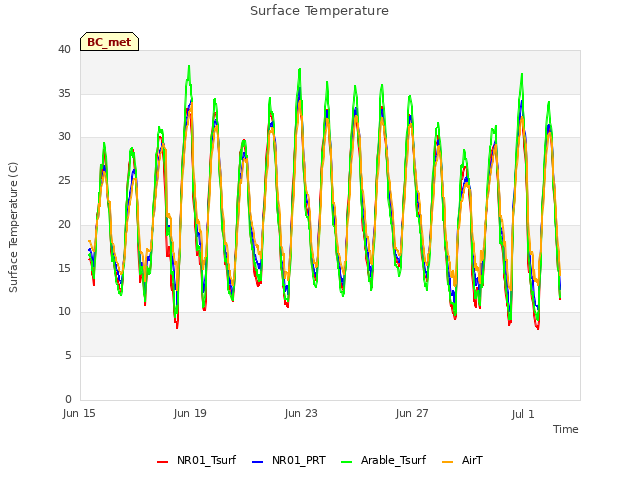Click the green Arable_Tsurf legend swatch
The image size is (640, 480).
point(346,462)
